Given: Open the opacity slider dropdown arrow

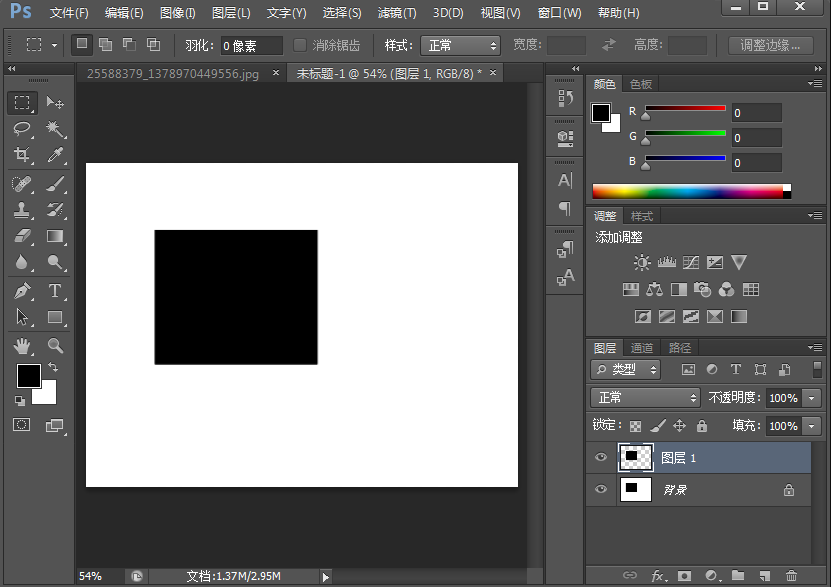Looking at the screenshot, I should (x=811, y=398).
